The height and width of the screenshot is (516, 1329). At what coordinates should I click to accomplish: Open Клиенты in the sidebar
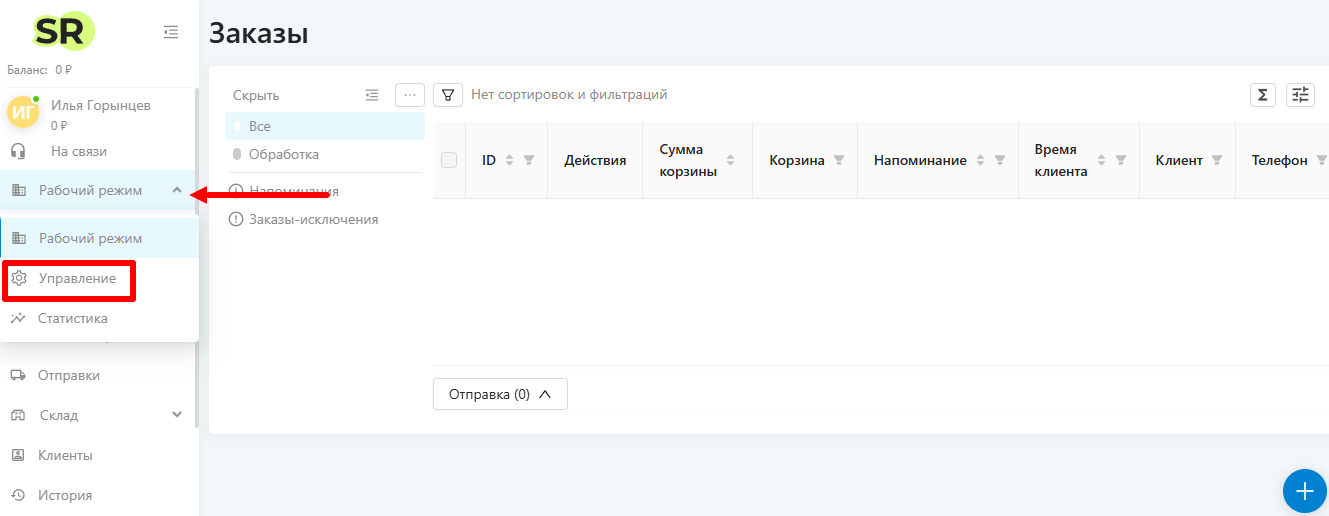pyautogui.click(x=65, y=455)
